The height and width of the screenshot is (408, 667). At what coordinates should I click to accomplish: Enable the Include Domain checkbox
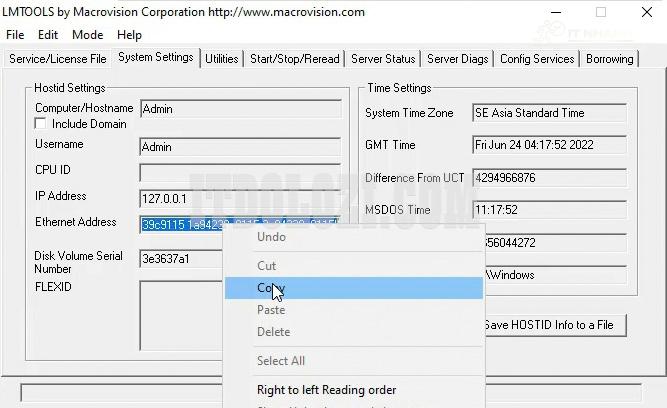(x=41, y=124)
